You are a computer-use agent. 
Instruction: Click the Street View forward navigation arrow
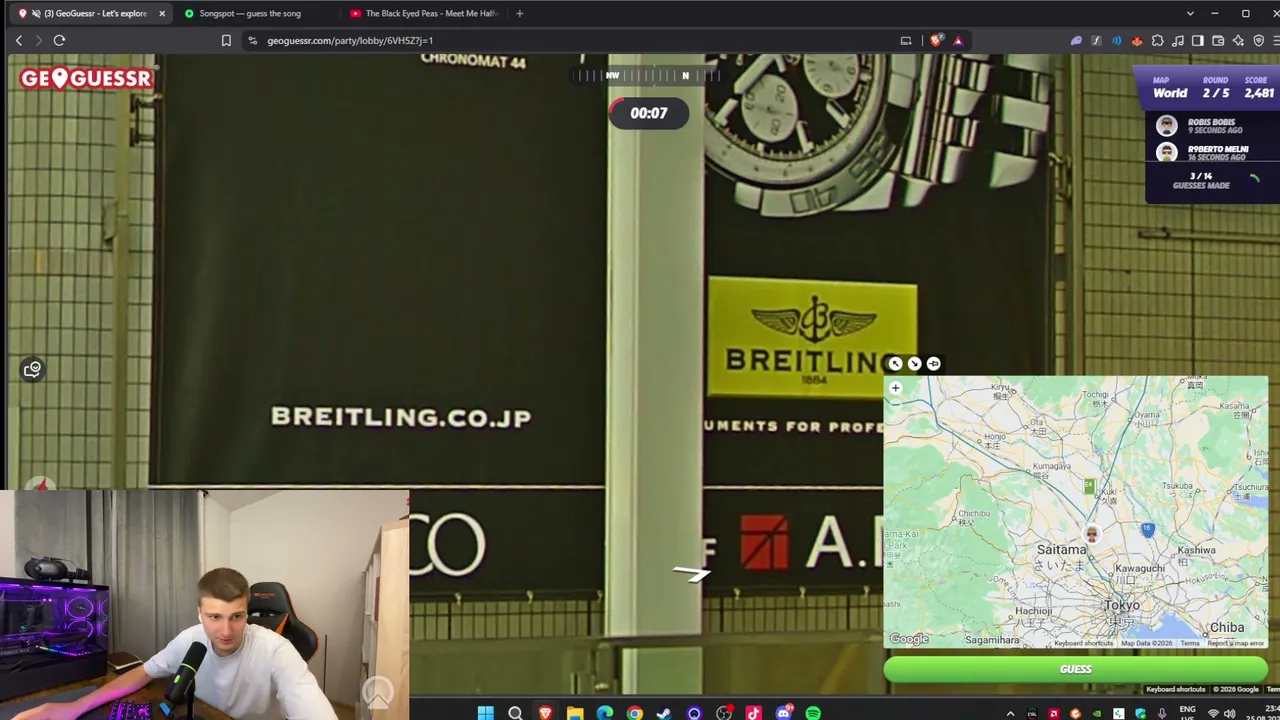coord(691,572)
